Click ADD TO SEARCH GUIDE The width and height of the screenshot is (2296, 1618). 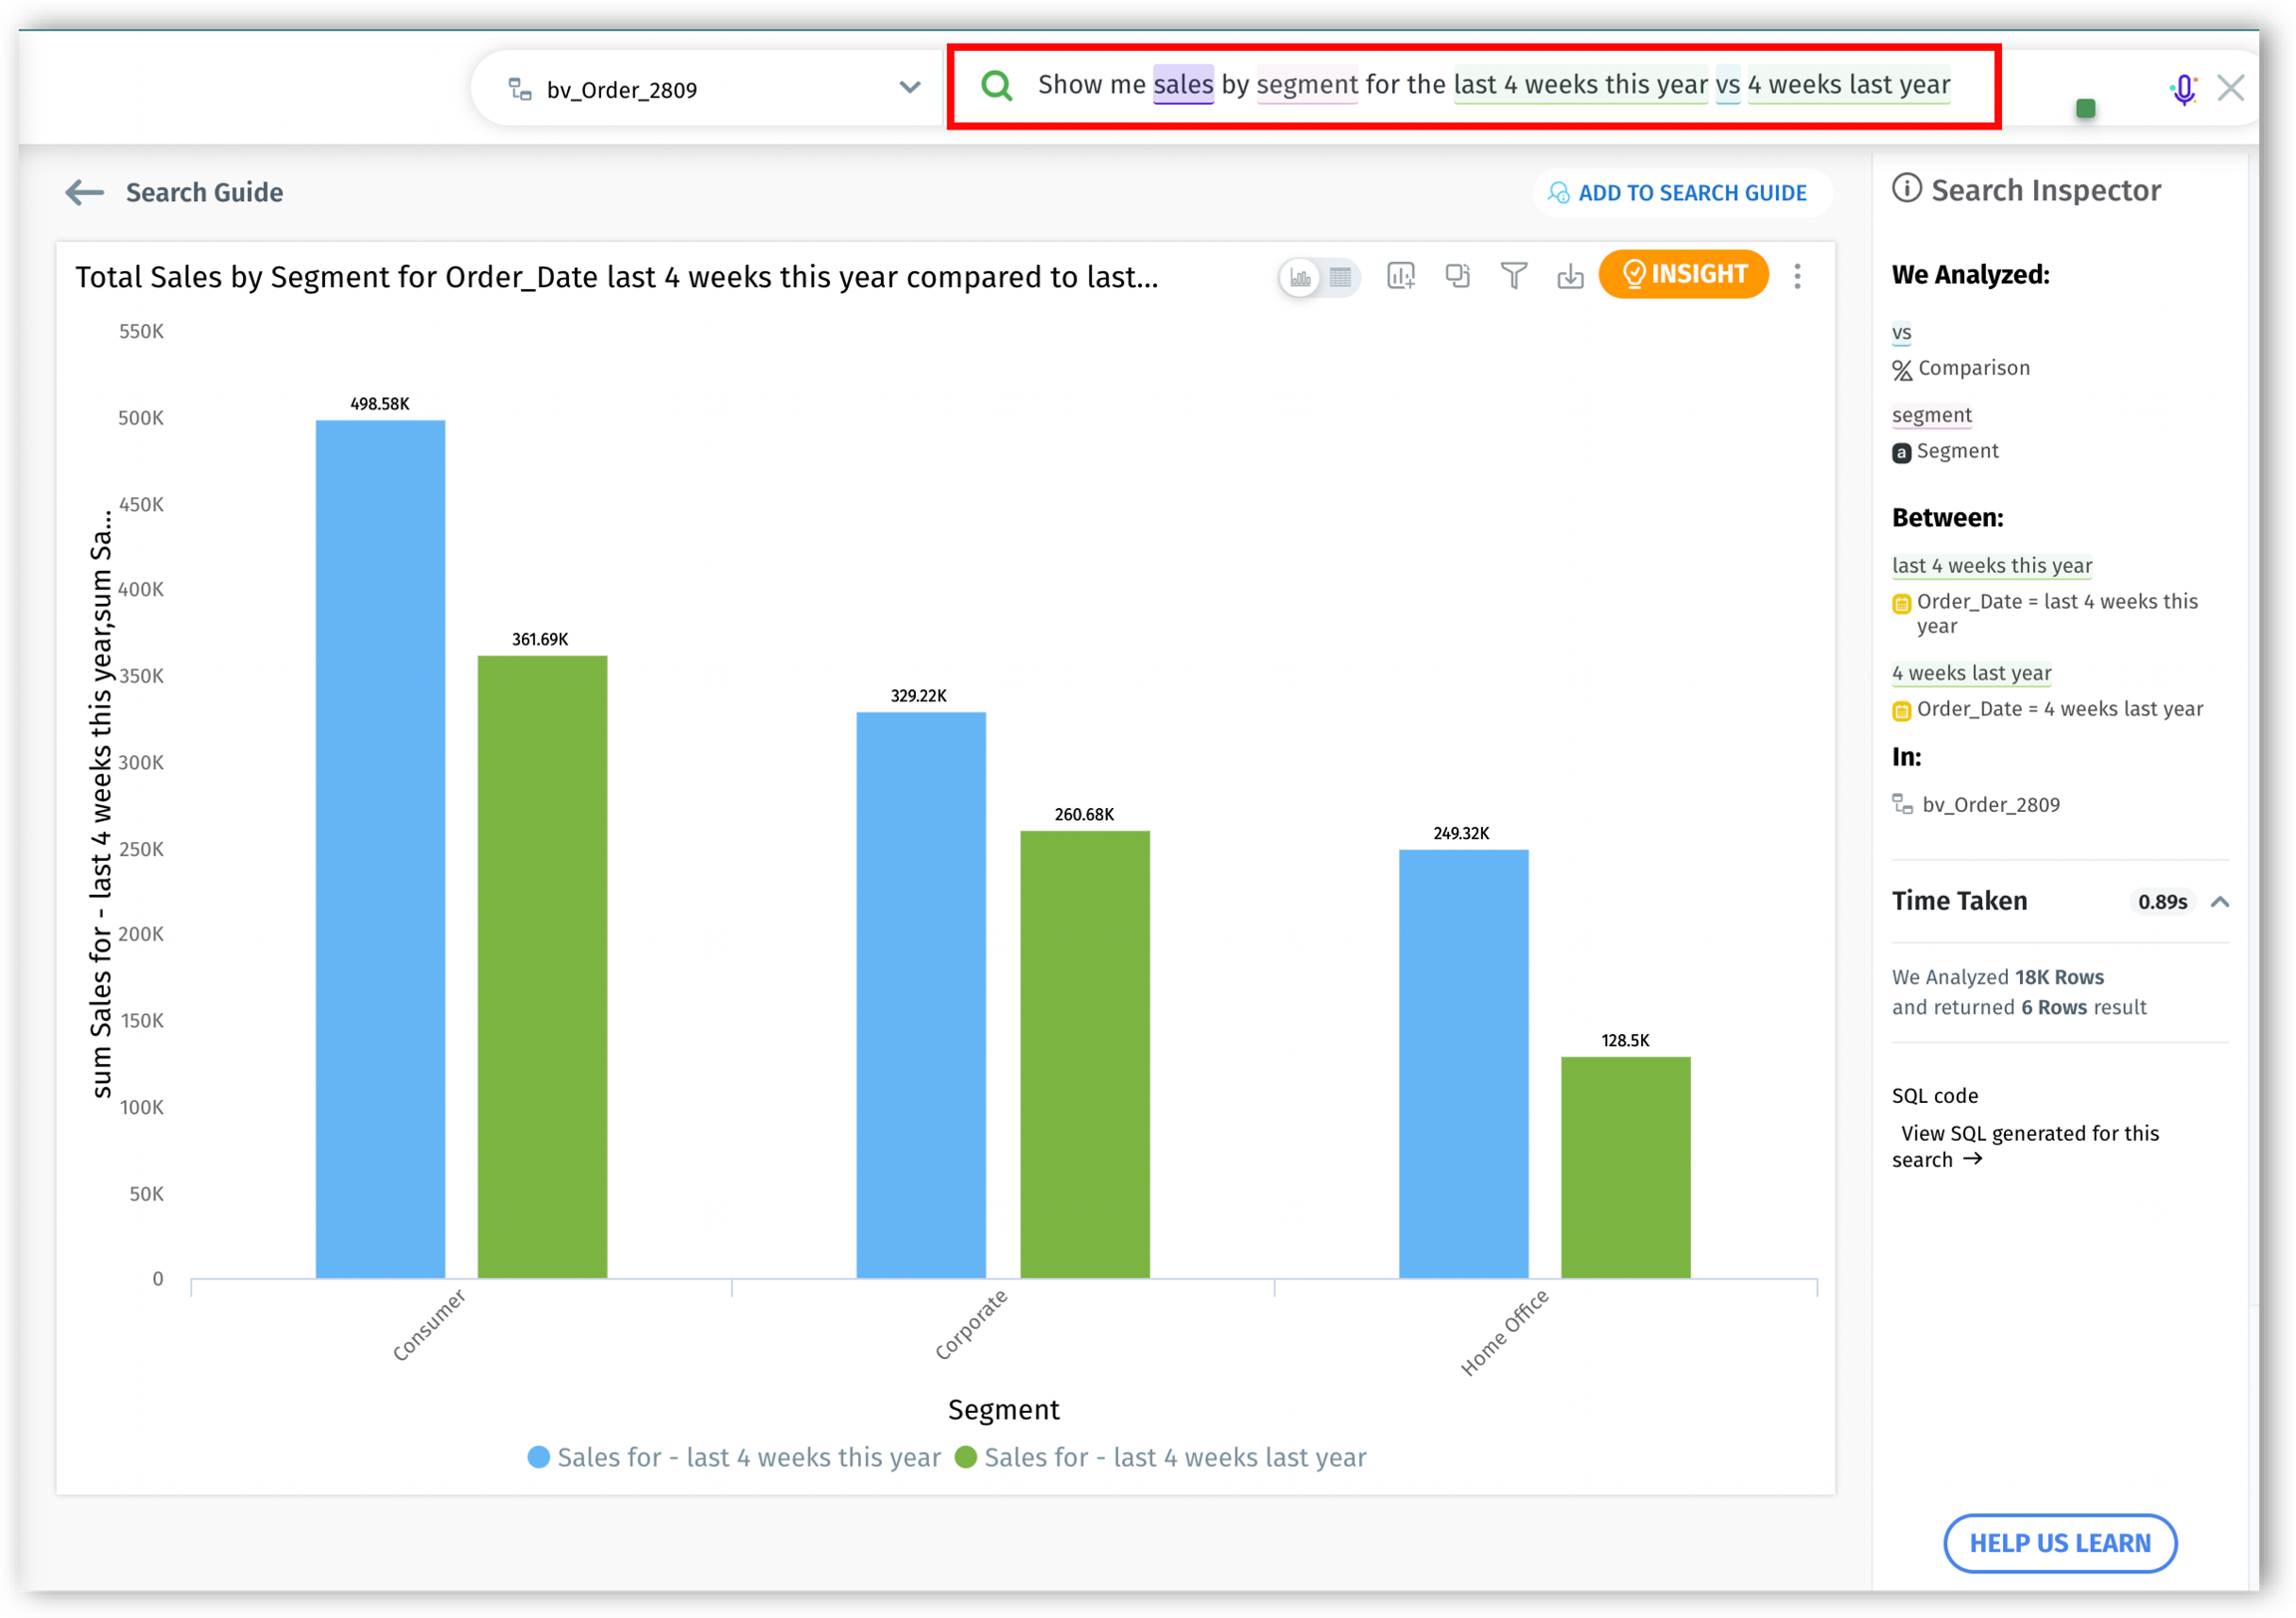1679,193
